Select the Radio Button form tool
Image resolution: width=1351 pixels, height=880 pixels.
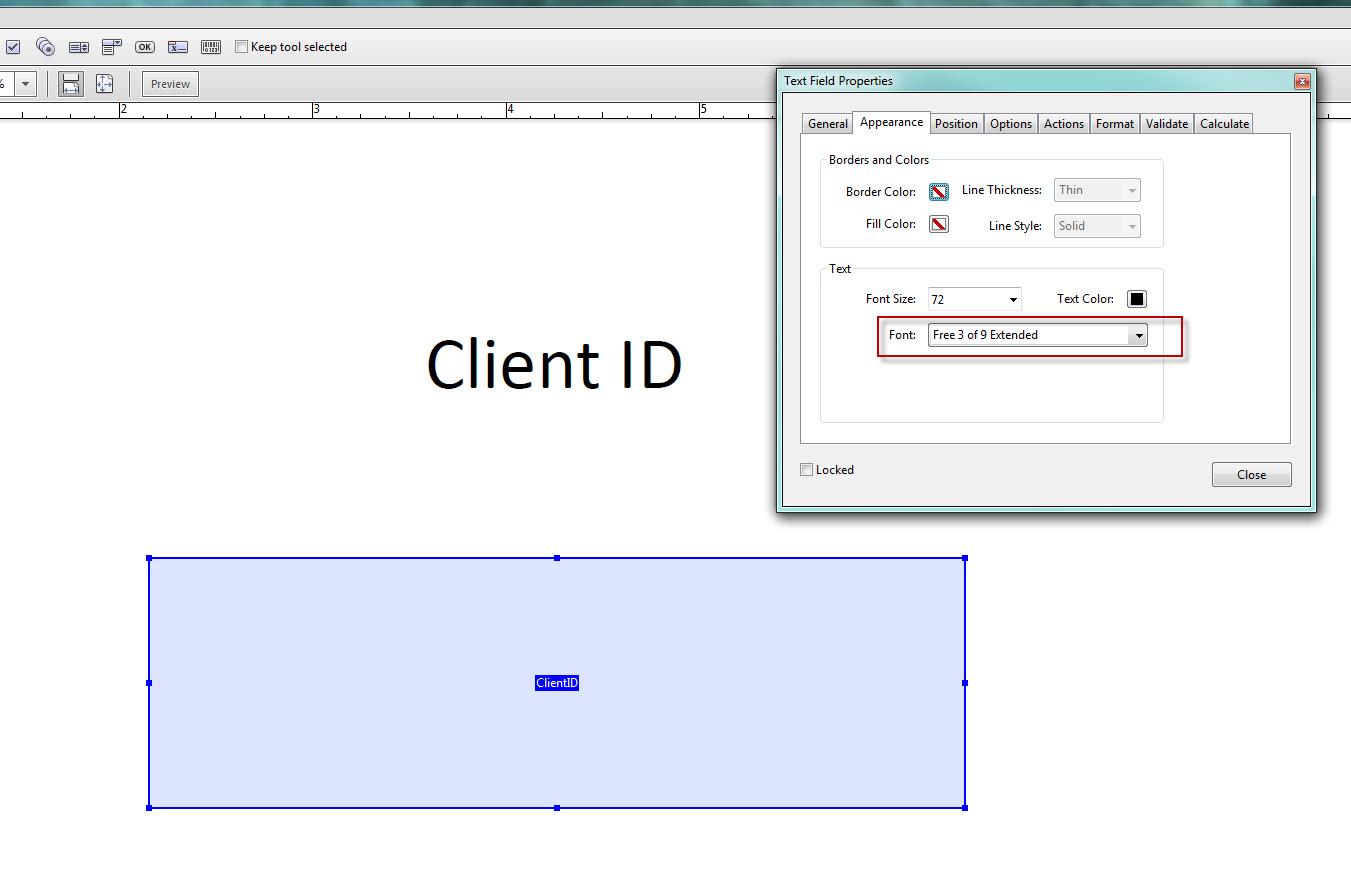click(45, 47)
